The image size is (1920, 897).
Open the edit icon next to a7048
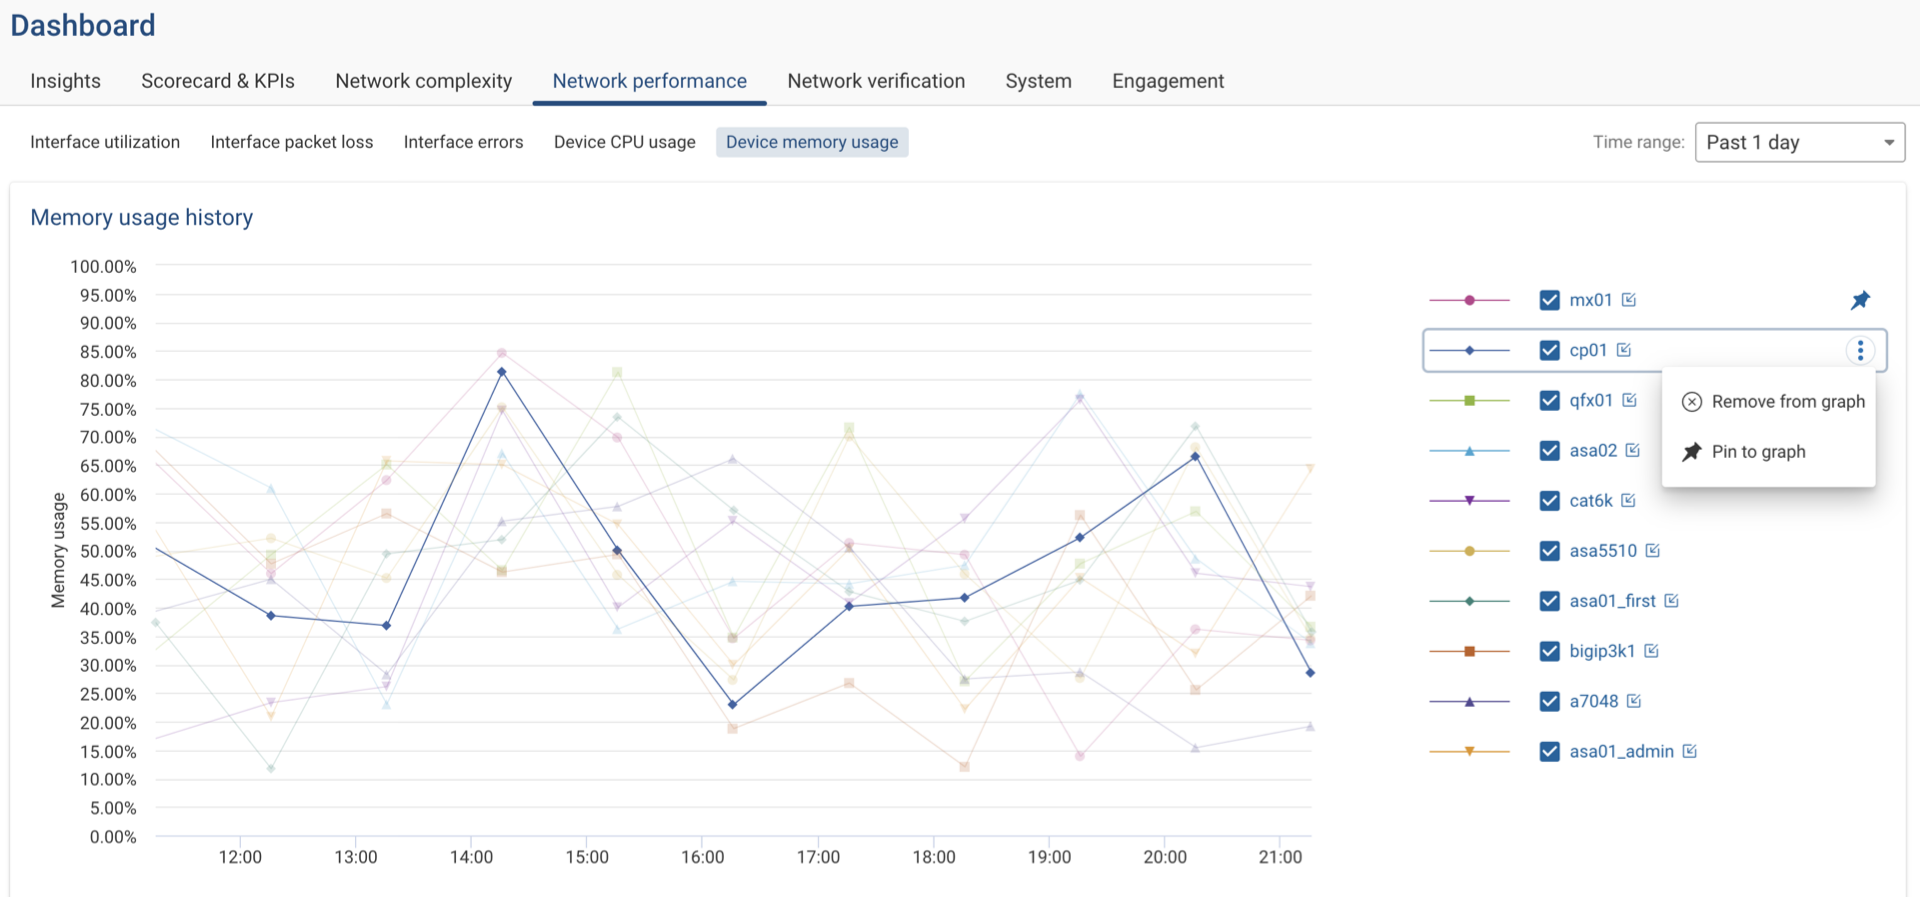click(x=1634, y=701)
